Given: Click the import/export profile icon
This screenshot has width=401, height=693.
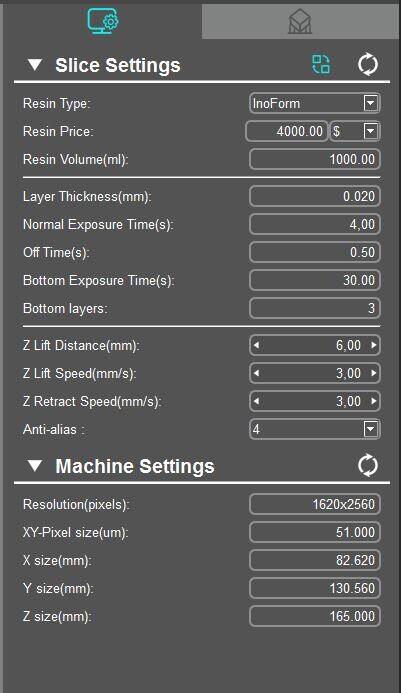Looking at the screenshot, I should [321, 65].
